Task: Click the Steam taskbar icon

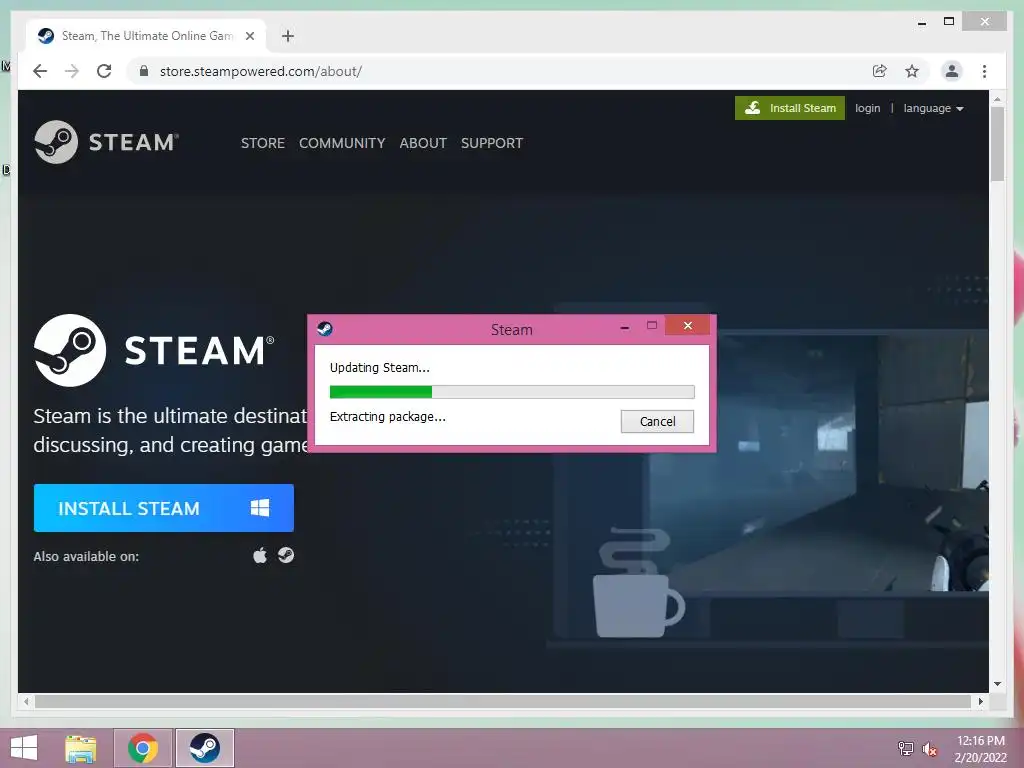Action: pyautogui.click(x=204, y=748)
